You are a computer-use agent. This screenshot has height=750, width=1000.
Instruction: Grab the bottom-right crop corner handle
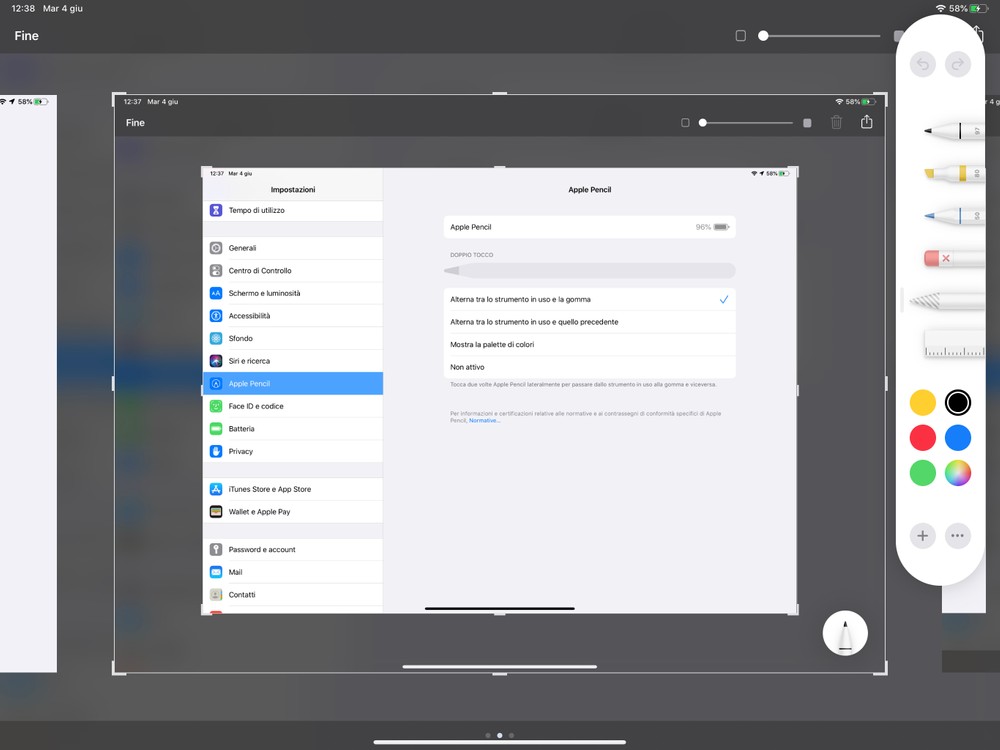[x=882, y=669]
